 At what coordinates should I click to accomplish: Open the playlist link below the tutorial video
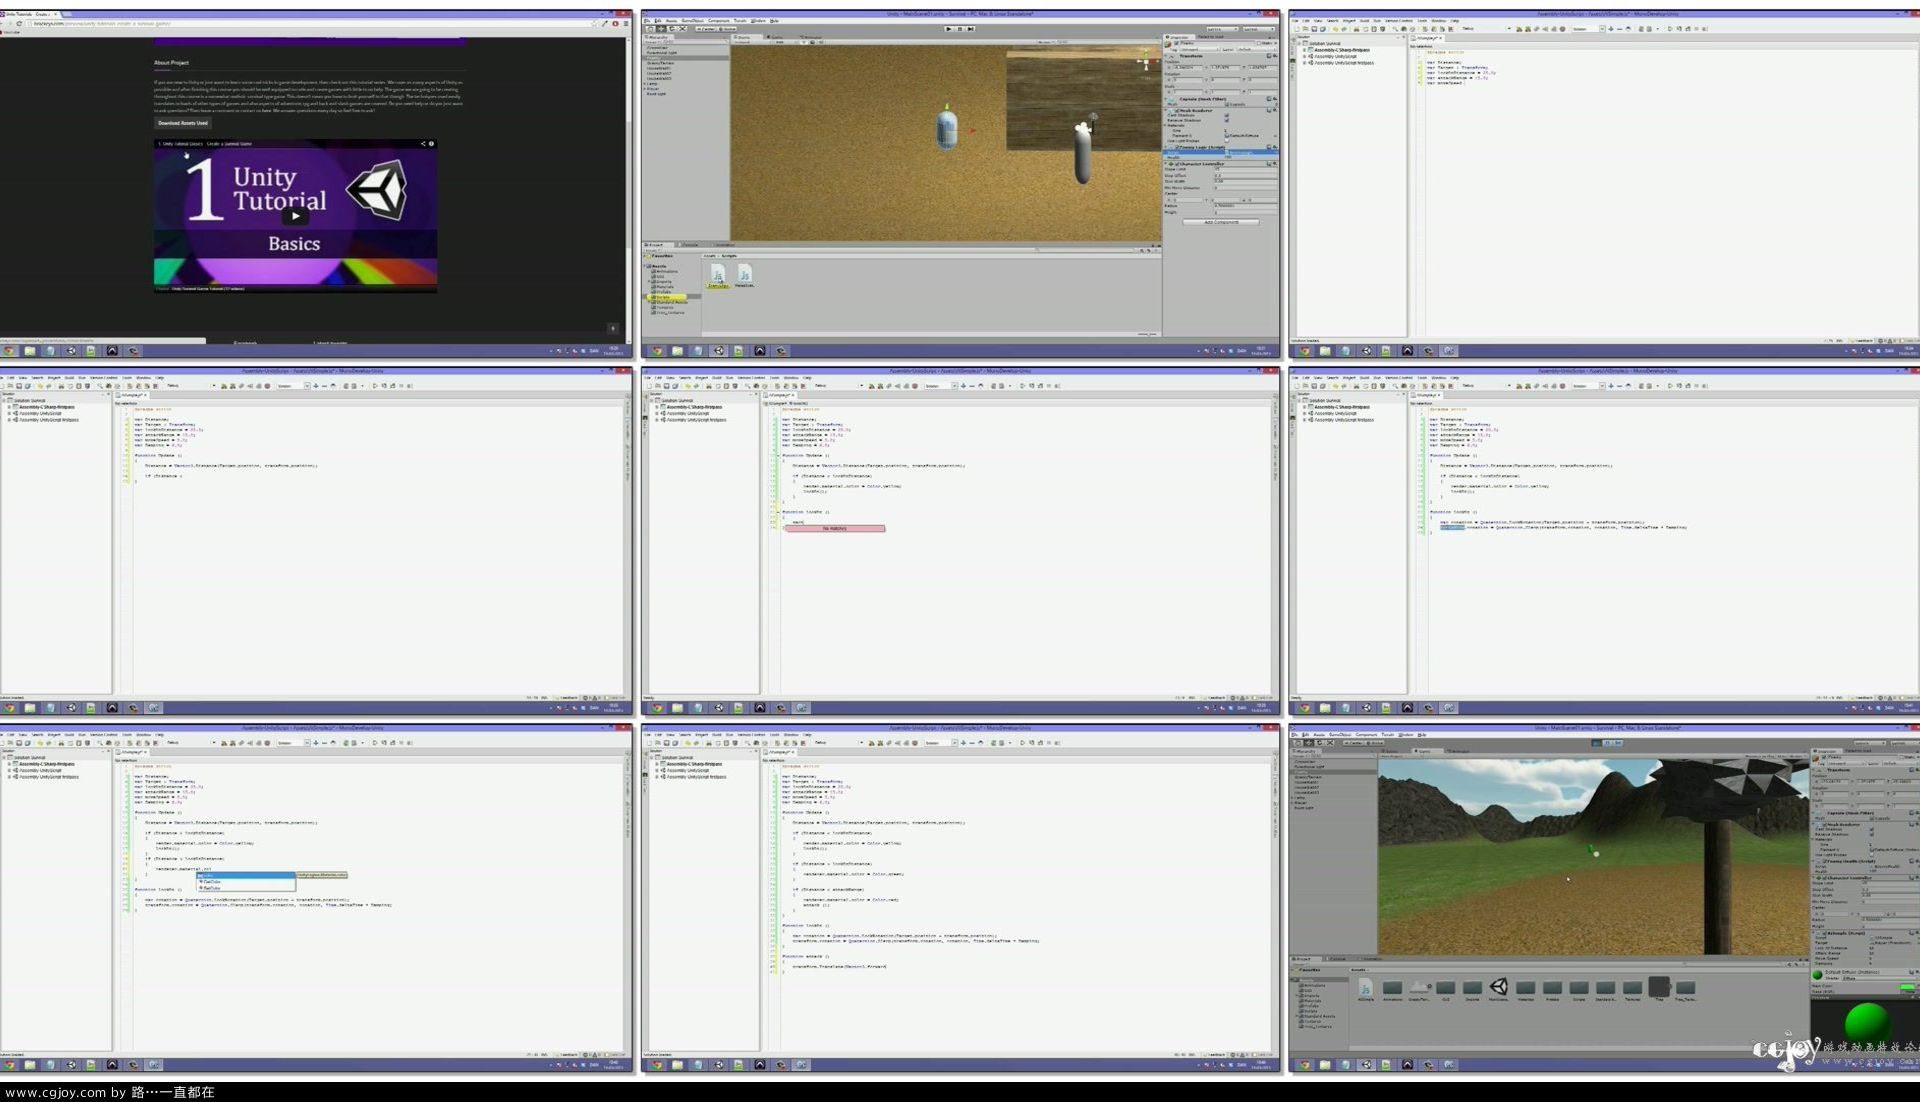pos(208,289)
